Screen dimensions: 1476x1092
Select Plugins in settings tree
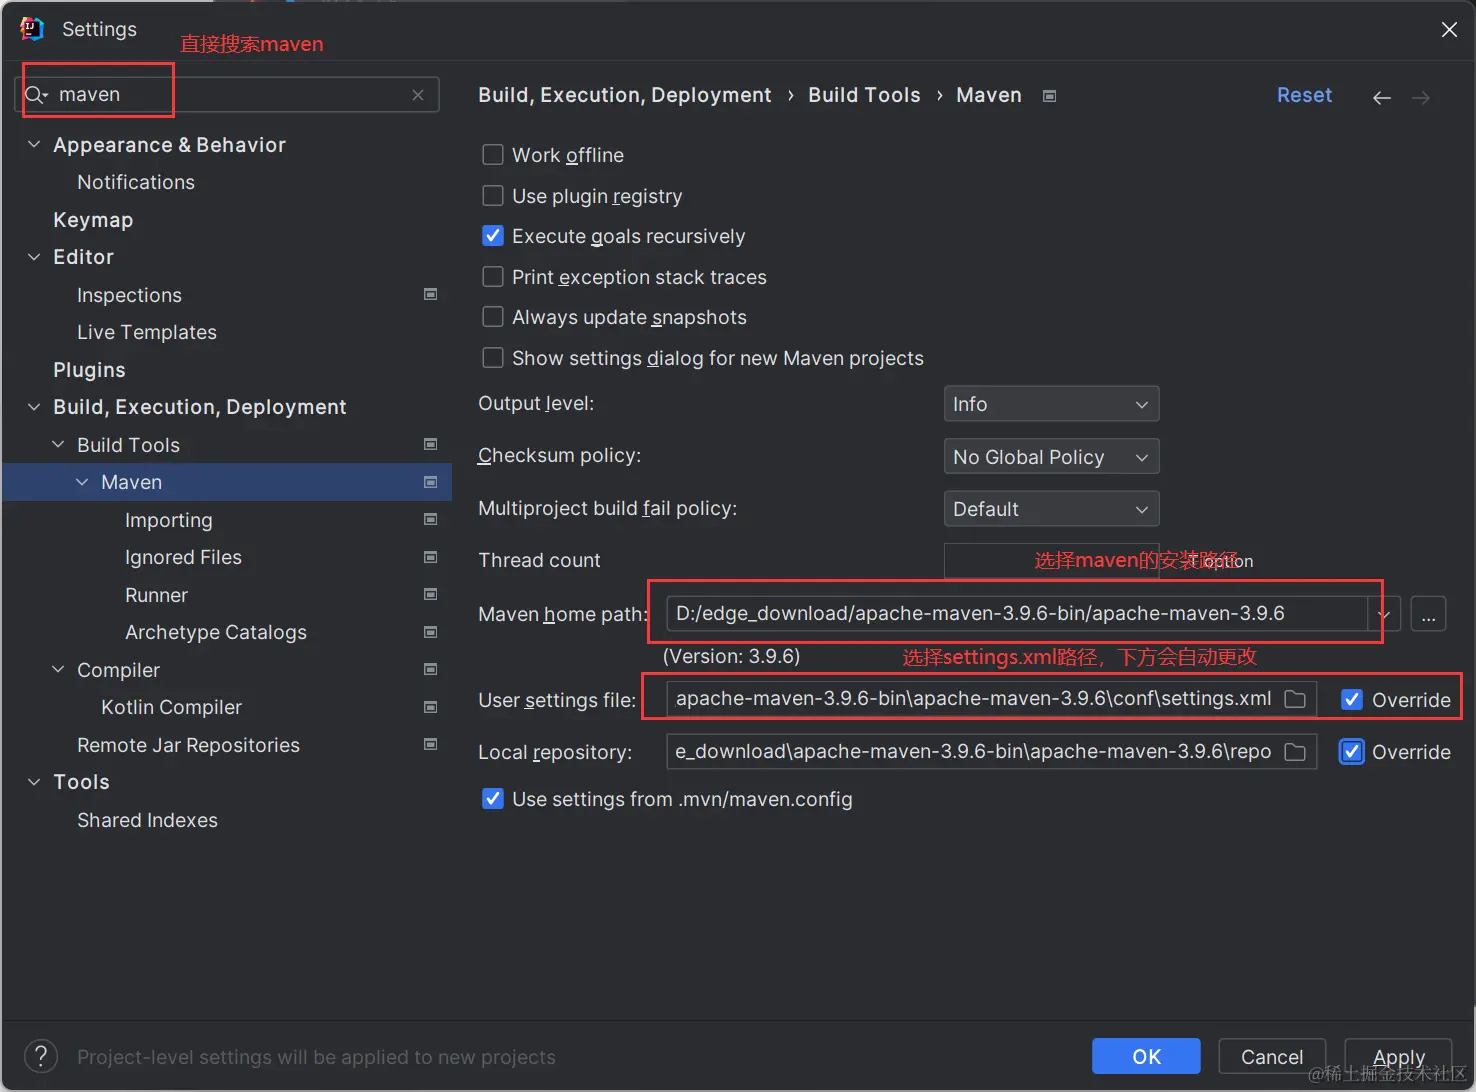coord(89,370)
